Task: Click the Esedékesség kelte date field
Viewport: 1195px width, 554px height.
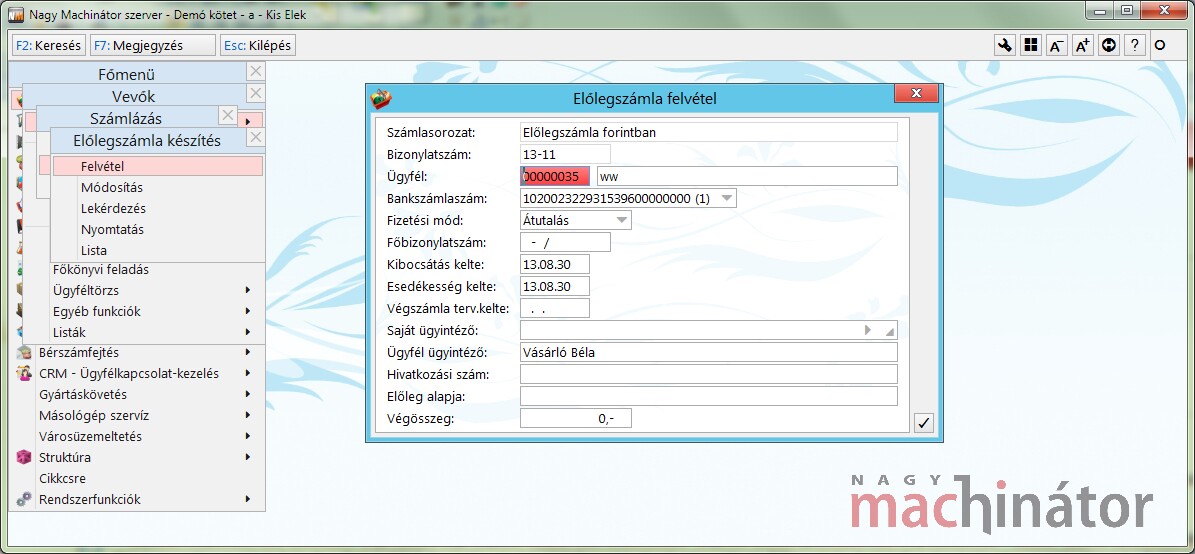Action: tap(555, 287)
